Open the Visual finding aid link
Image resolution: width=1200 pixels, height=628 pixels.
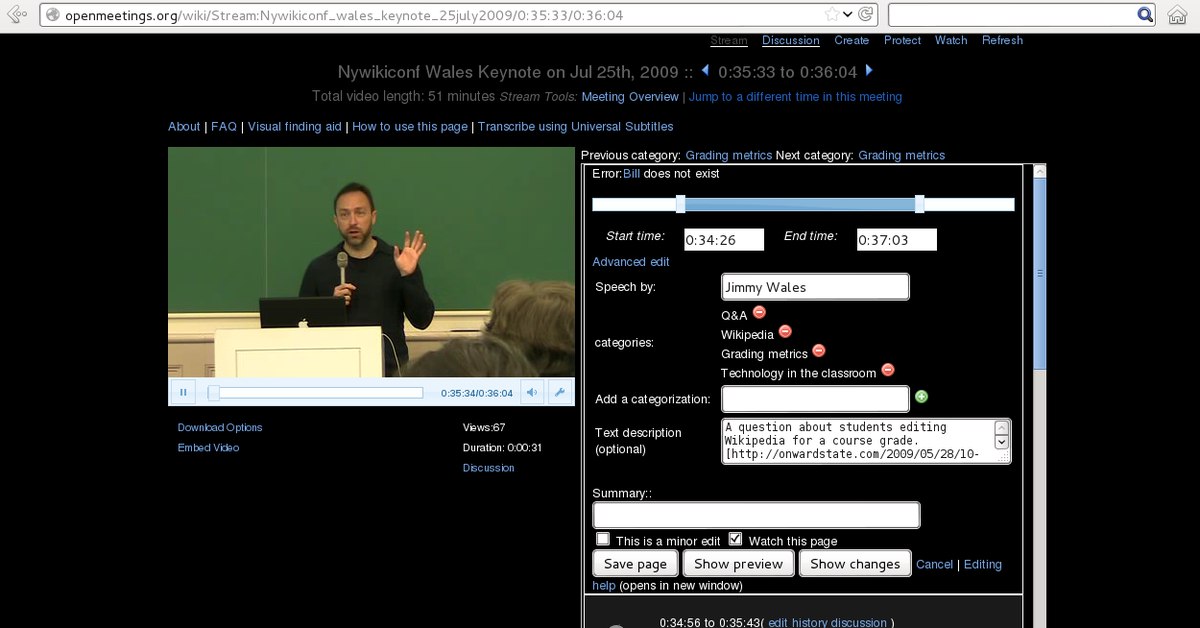tap(295, 127)
